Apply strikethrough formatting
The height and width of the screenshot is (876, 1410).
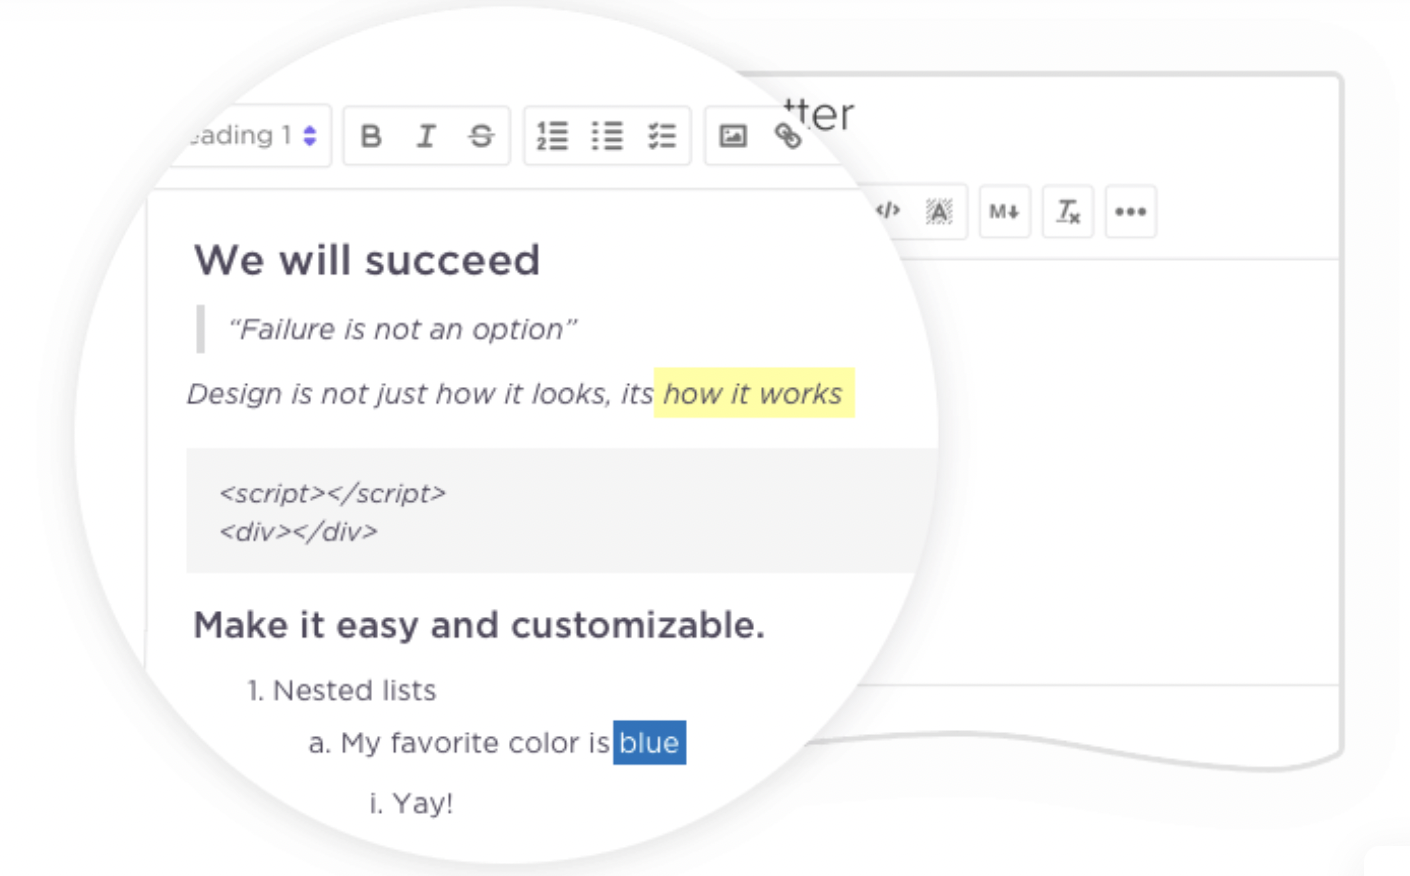pyautogui.click(x=481, y=136)
